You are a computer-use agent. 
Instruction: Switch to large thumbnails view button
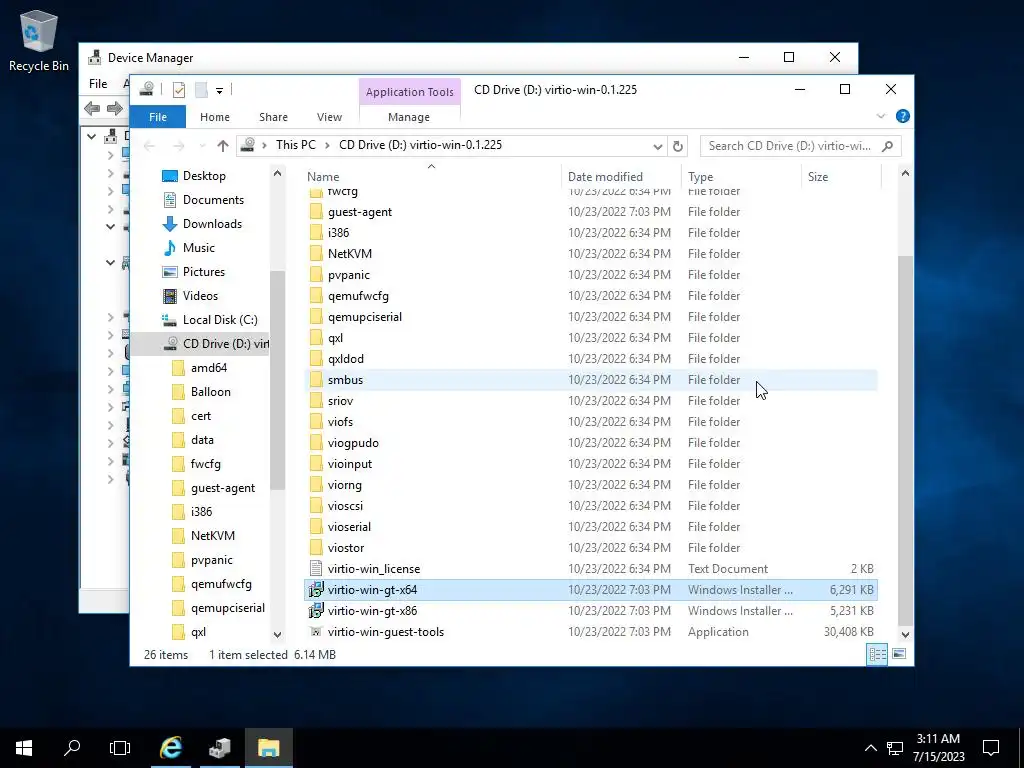point(899,654)
